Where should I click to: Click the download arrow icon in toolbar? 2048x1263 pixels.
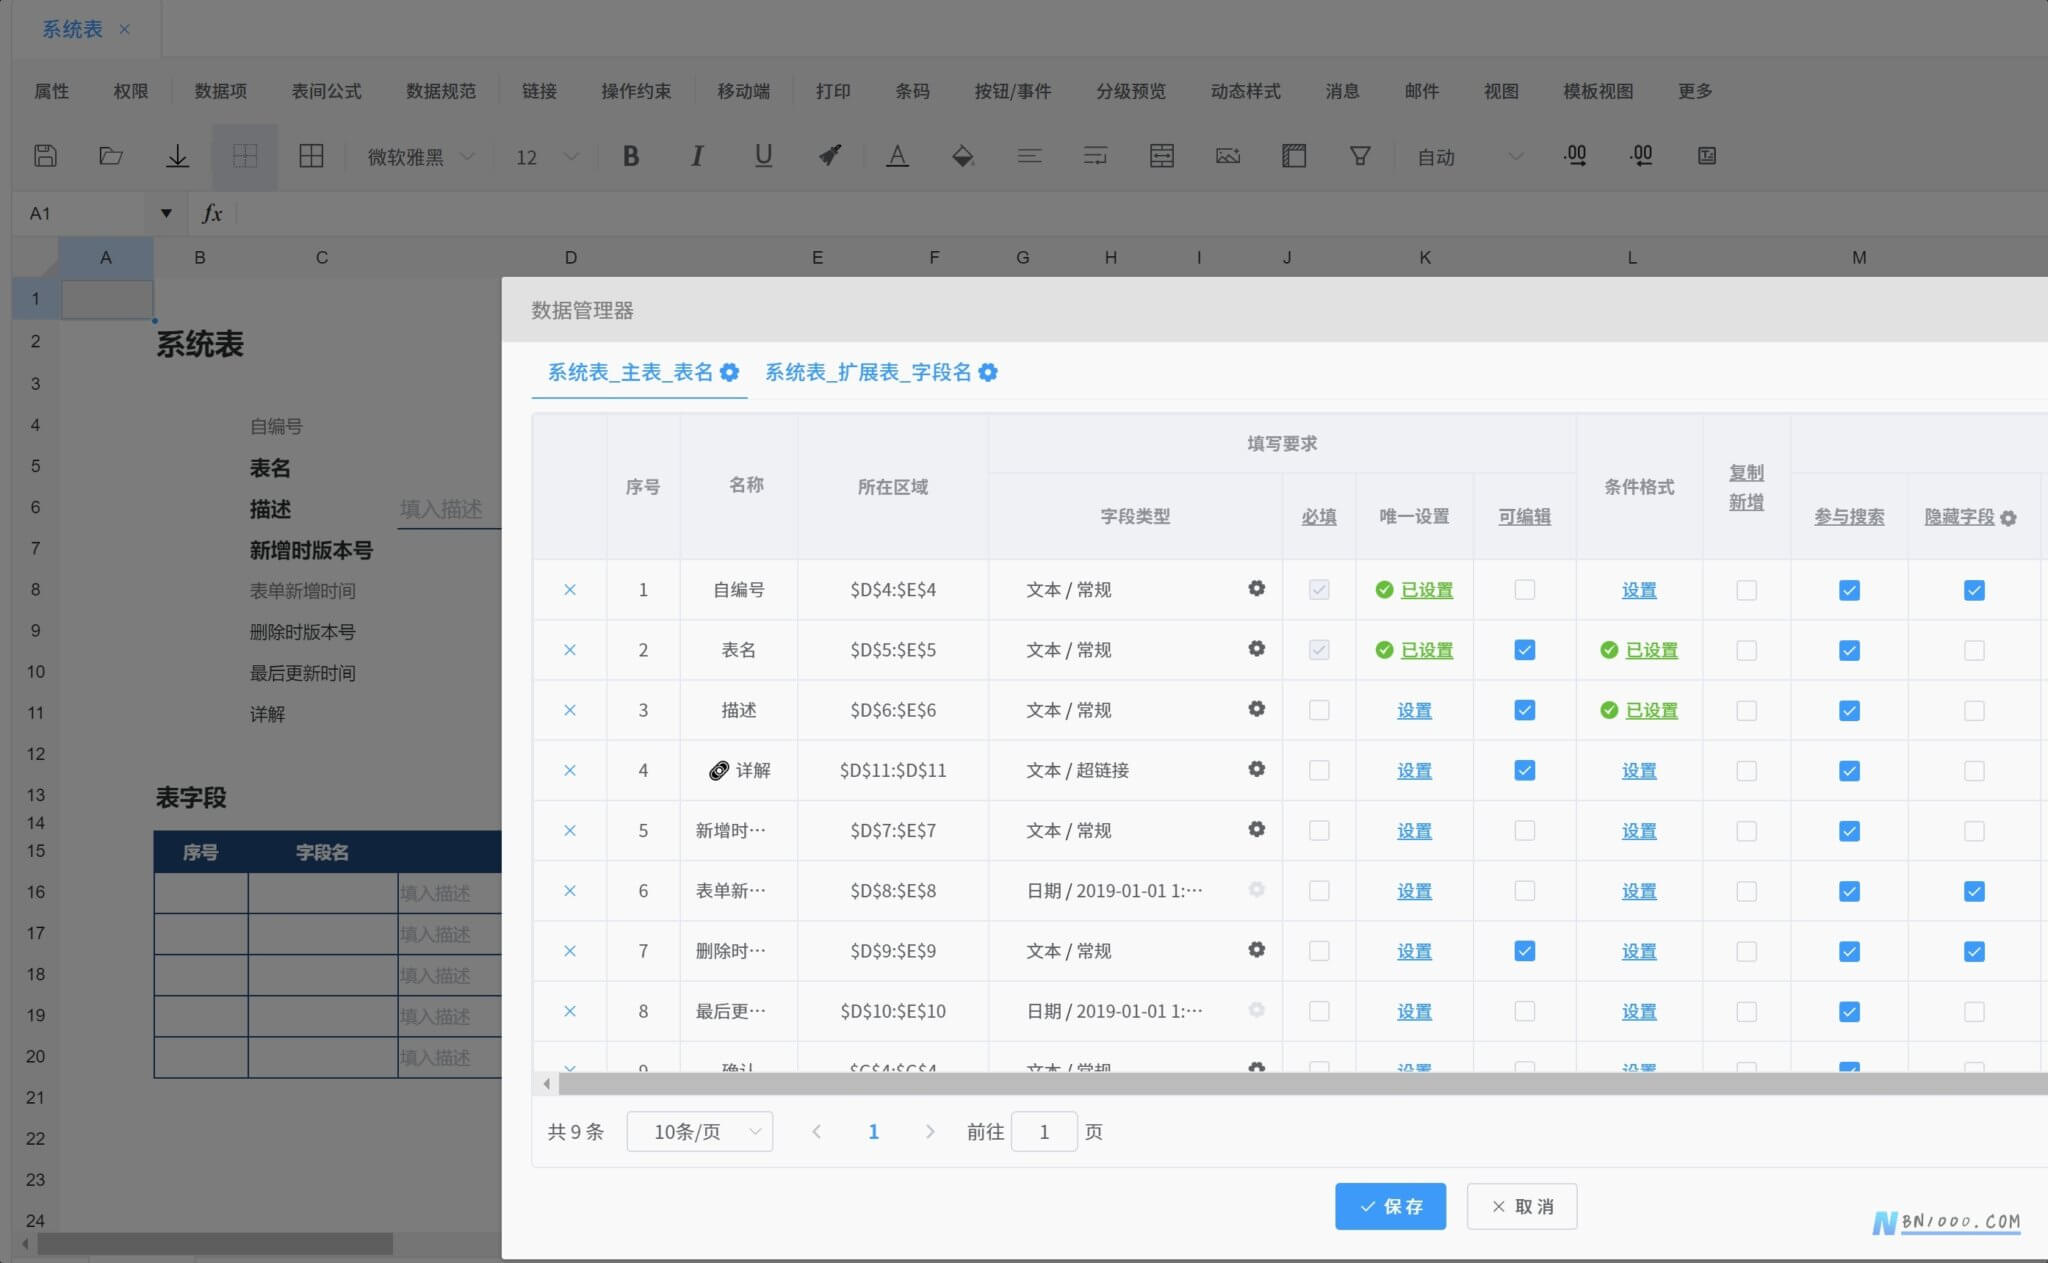click(177, 156)
